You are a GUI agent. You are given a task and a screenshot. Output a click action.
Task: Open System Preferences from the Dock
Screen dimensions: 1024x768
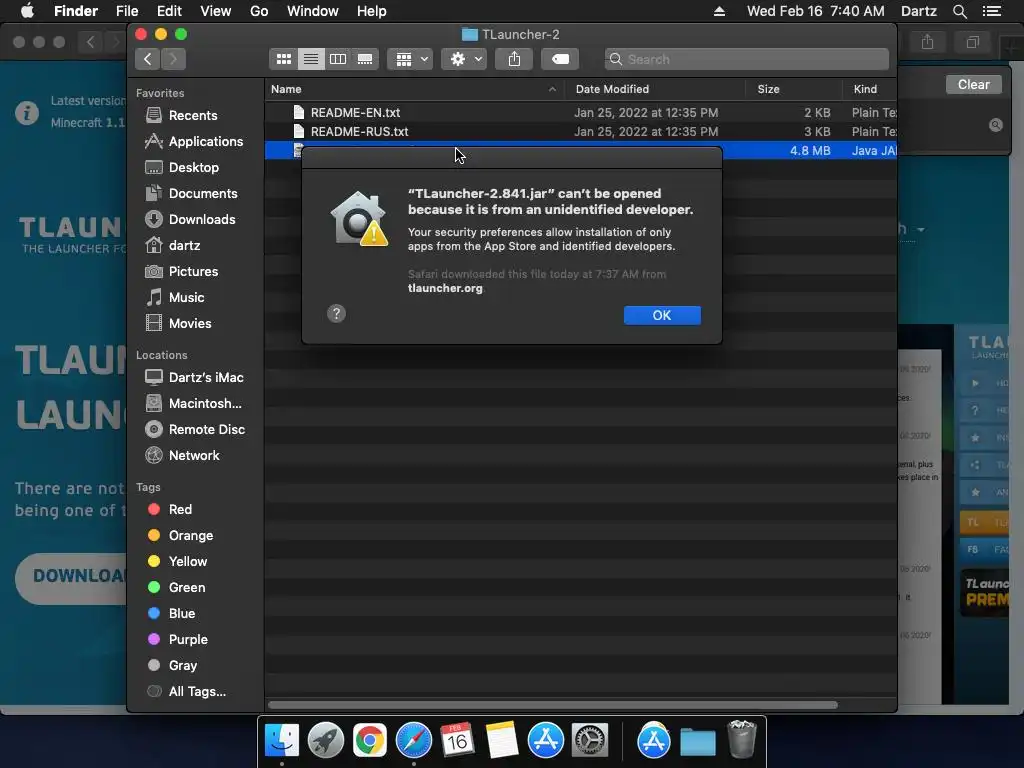(x=590, y=741)
